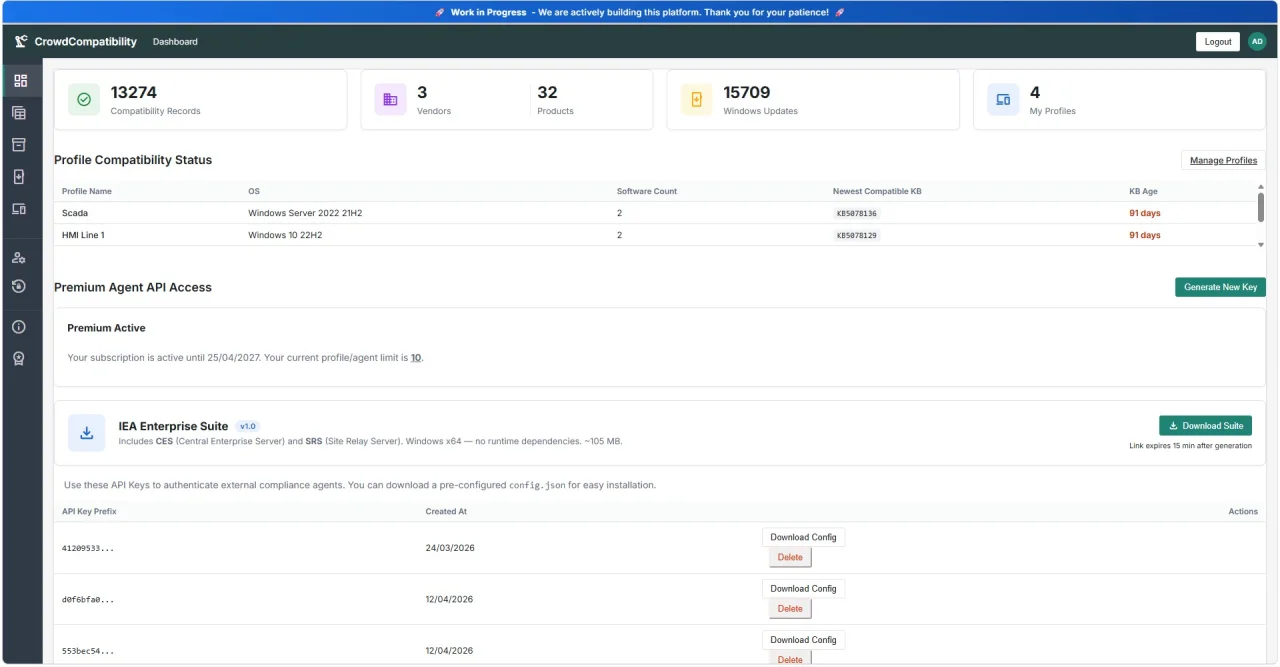Click the 'My Profiles' card label
Image resolution: width=1280 pixels, height=667 pixels.
pyautogui.click(x=1053, y=111)
